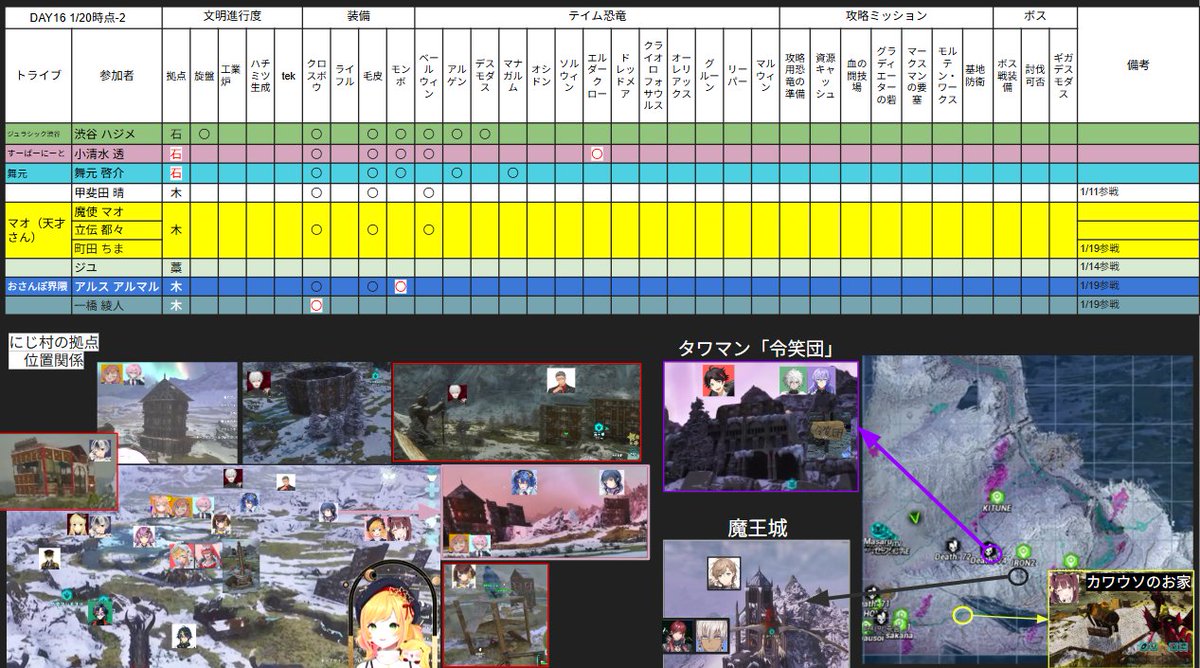
Task: Open the カワウソのお家 screenshot
Action: coord(1121,619)
